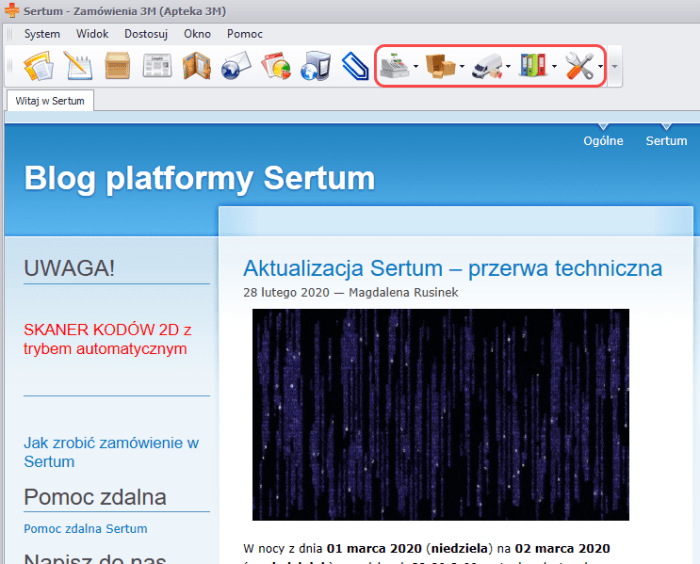Click the 'Pomoc zdalna Sertum' link

click(85, 529)
